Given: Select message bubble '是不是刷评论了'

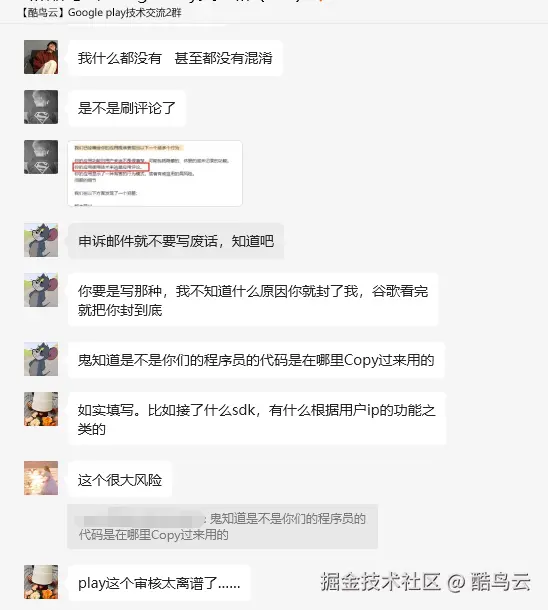Looking at the screenshot, I should [127, 108].
